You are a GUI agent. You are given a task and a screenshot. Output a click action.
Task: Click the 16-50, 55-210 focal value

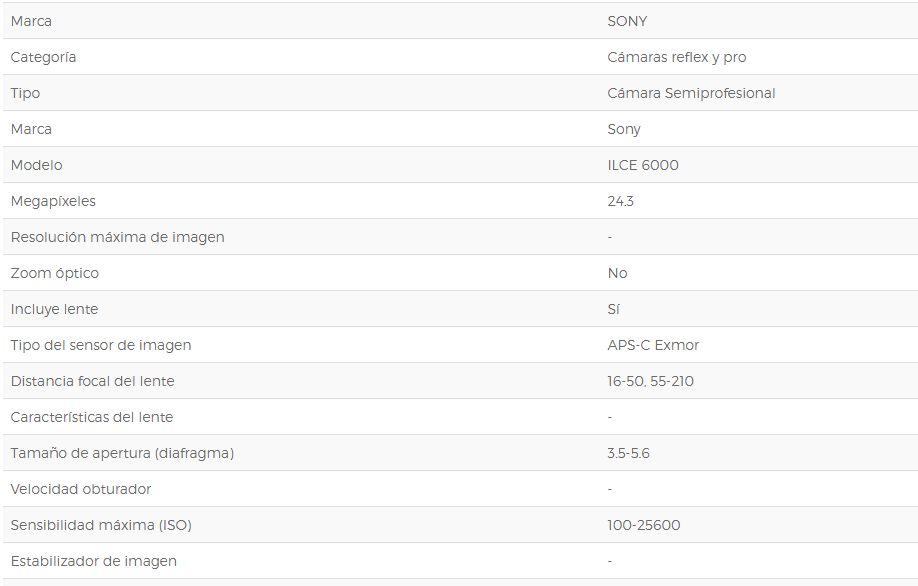pyautogui.click(x=650, y=381)
